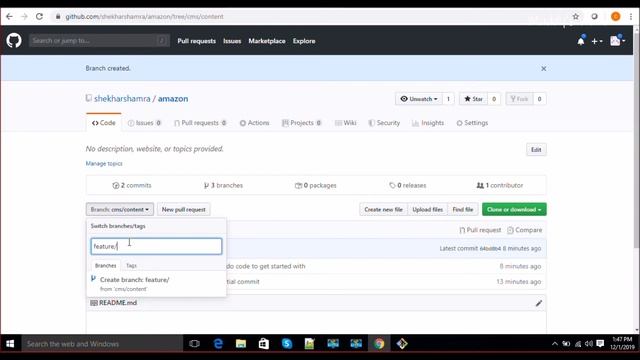The width and height of the screenshot is (640, 360).
Task: Open the user avatar menu
Action: [x=618, y=41]
